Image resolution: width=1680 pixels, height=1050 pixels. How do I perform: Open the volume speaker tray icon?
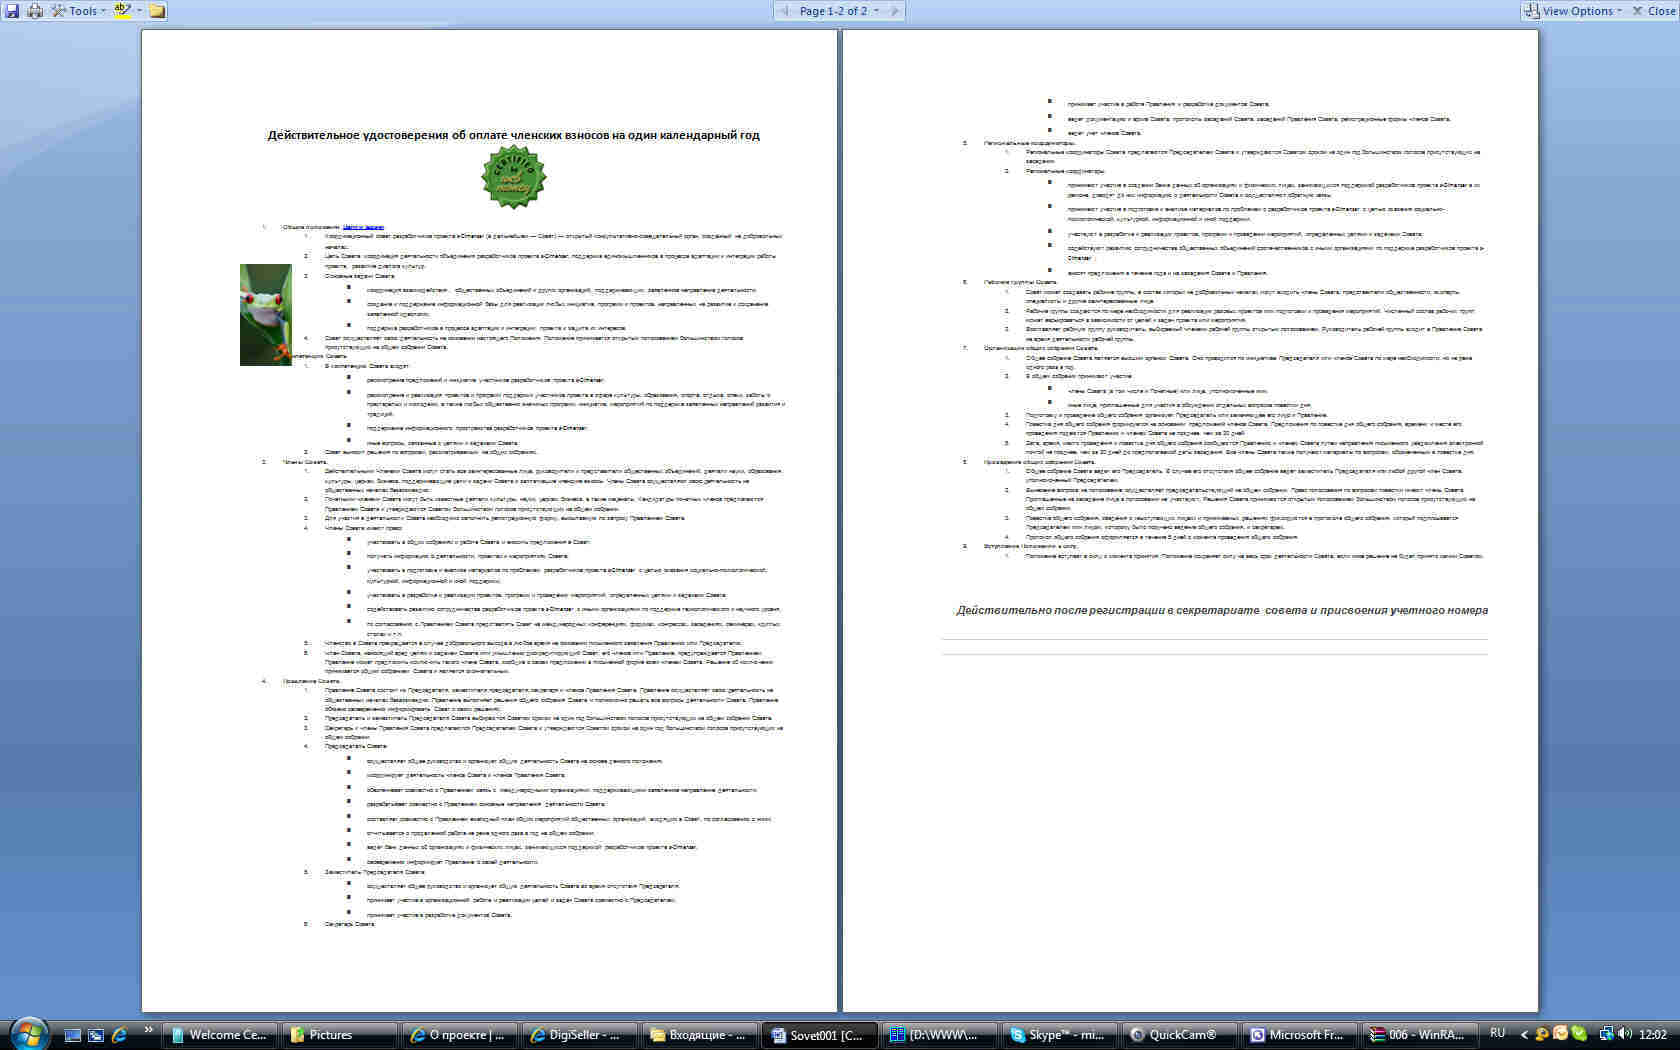pos(1625,1034)
